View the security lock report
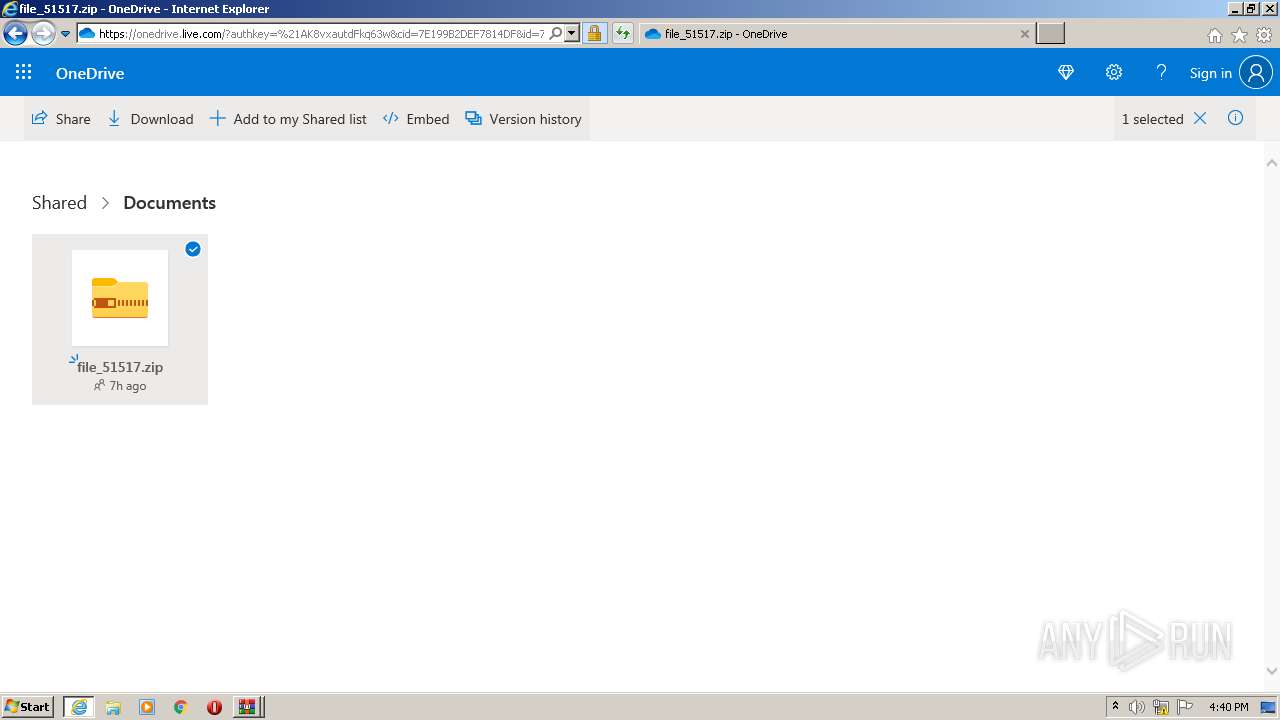The height and width of the screenshot is (720, 1280). click(594, 34)
